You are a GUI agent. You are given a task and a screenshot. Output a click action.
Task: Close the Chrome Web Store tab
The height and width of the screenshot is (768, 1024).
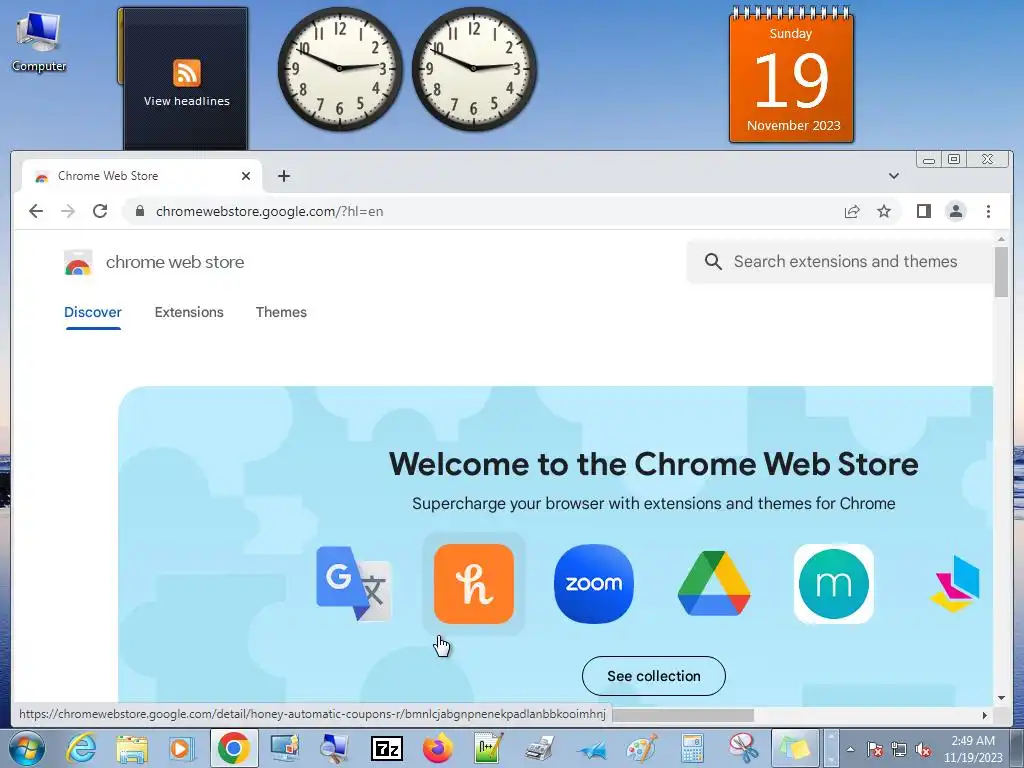coord(246,176)
